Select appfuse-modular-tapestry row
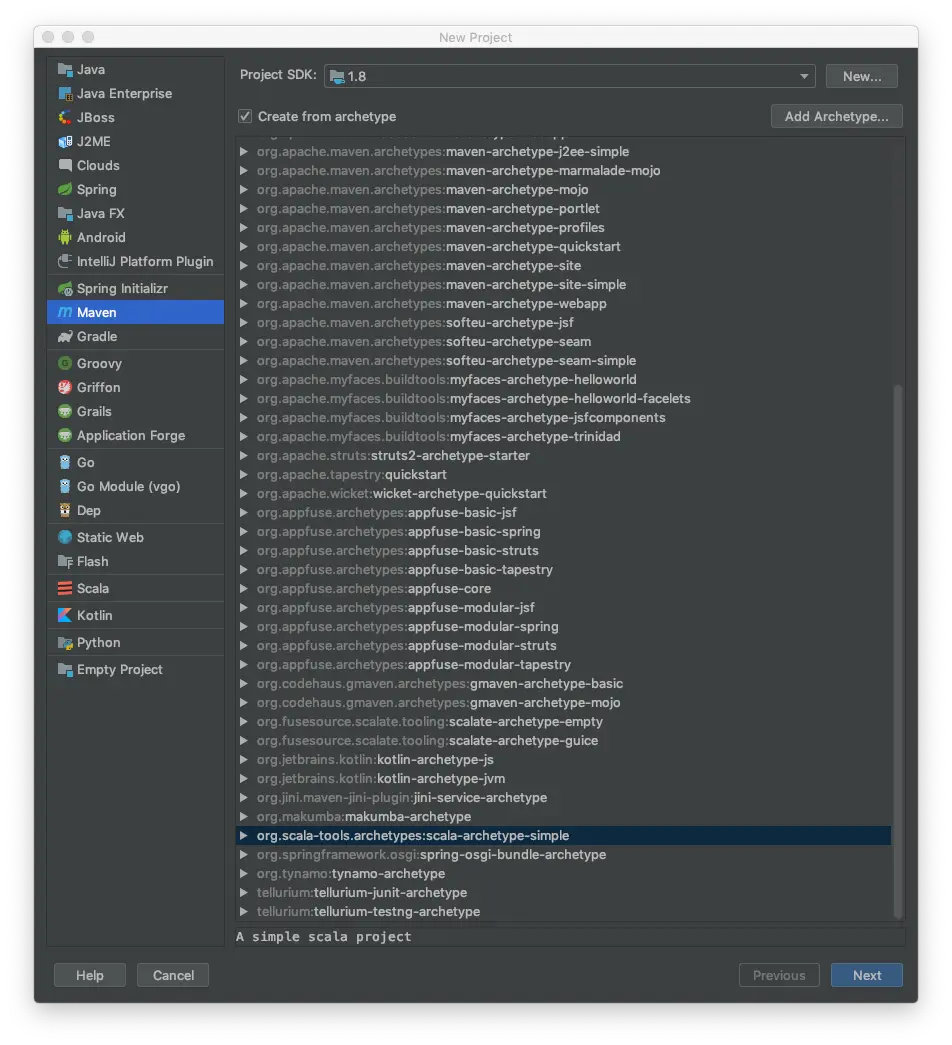 click(x=564, y=664)
